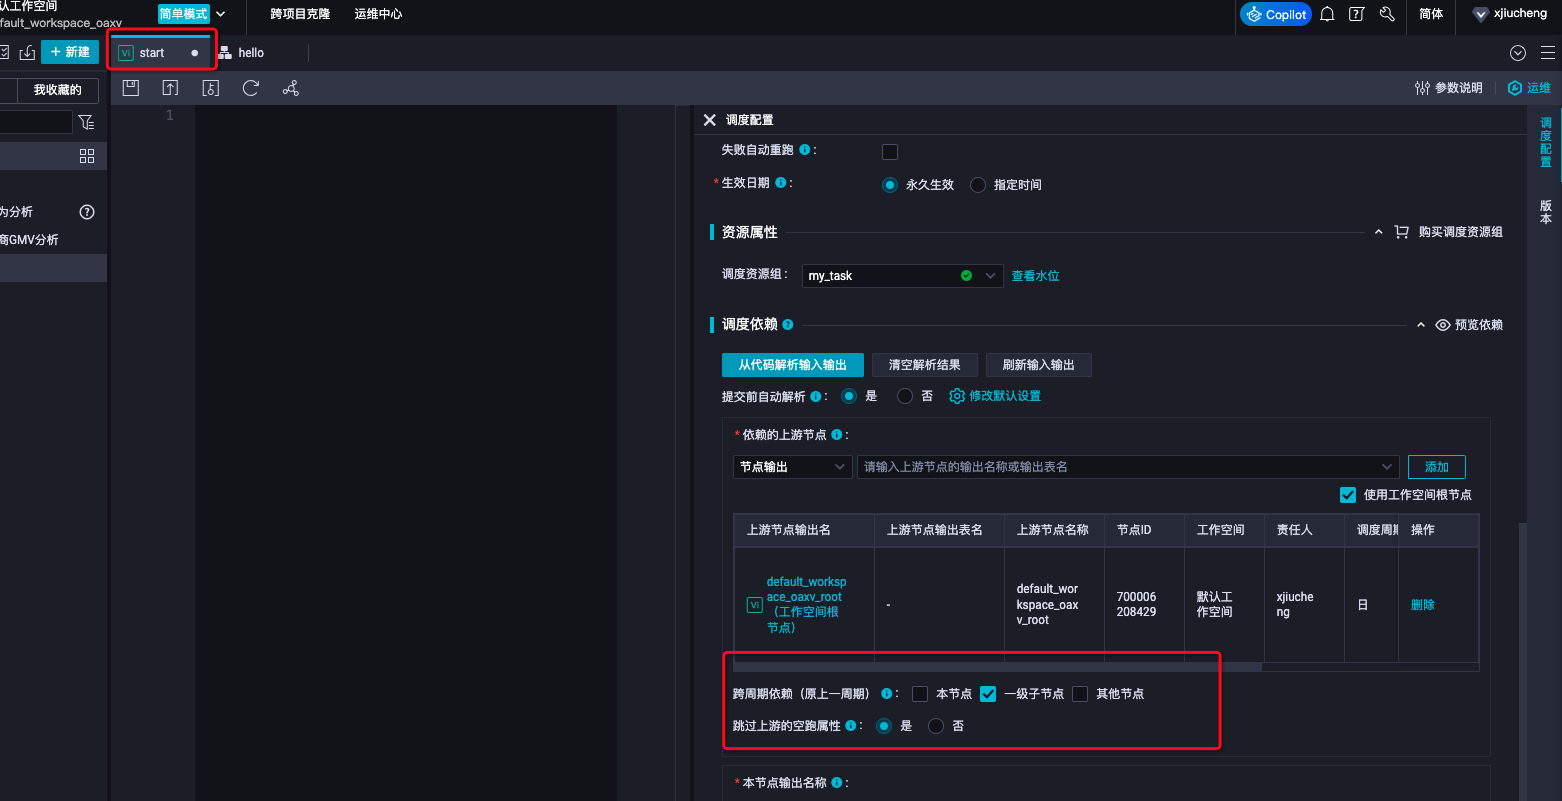1562x801 pixels.
Task: Click info icon next to 跨周期依赖
Action: click(x=886, y=694)
